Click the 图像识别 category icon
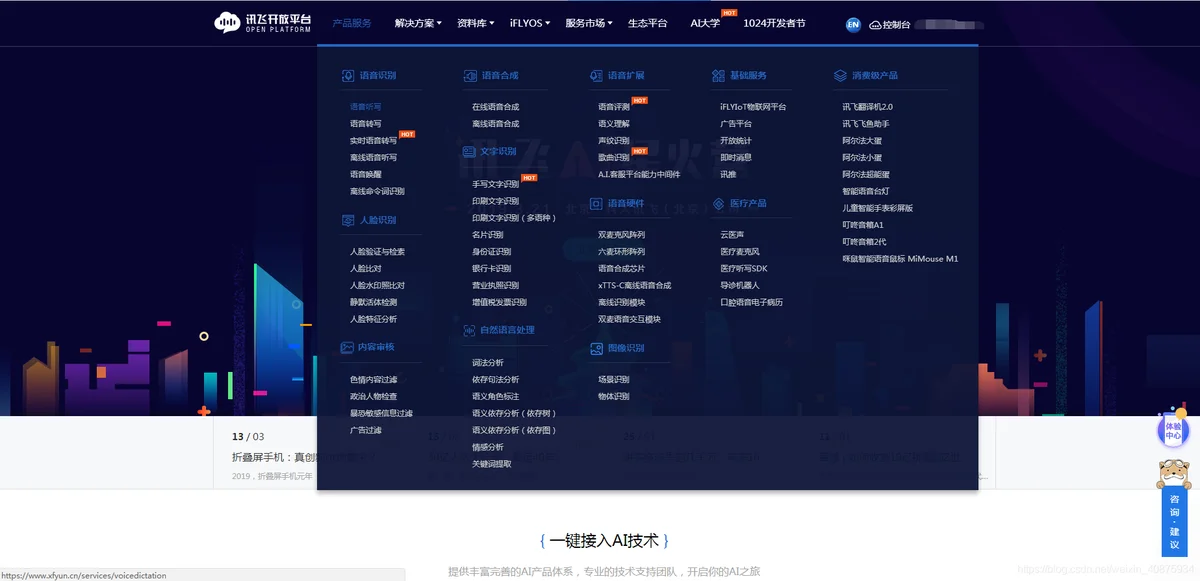 (596, 348)
